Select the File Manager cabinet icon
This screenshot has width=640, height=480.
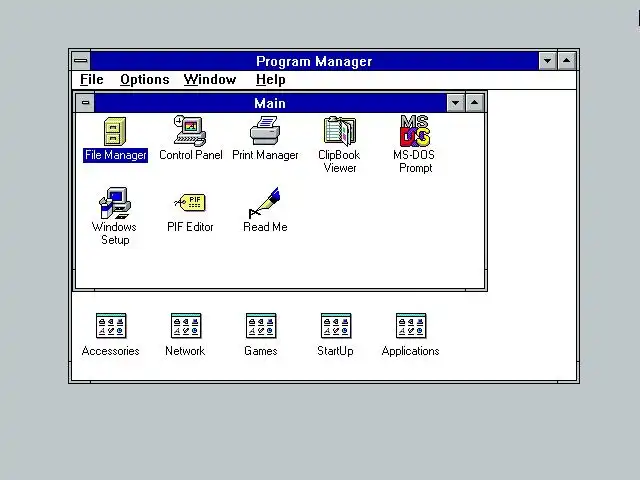(115, 131)
